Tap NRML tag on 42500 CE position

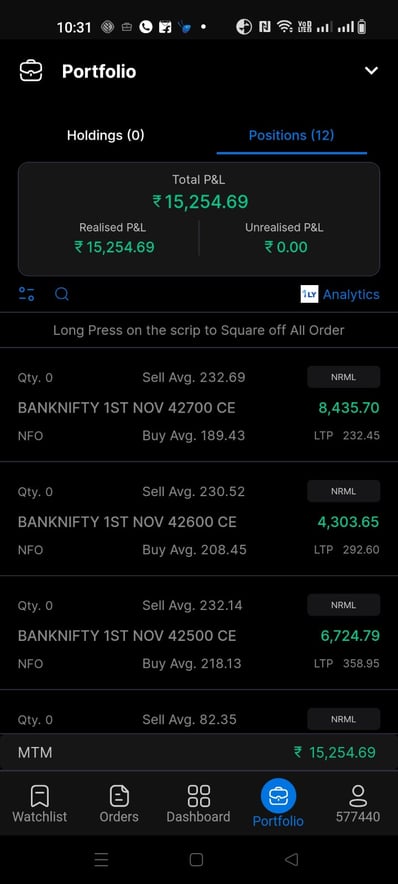point(343,605)
